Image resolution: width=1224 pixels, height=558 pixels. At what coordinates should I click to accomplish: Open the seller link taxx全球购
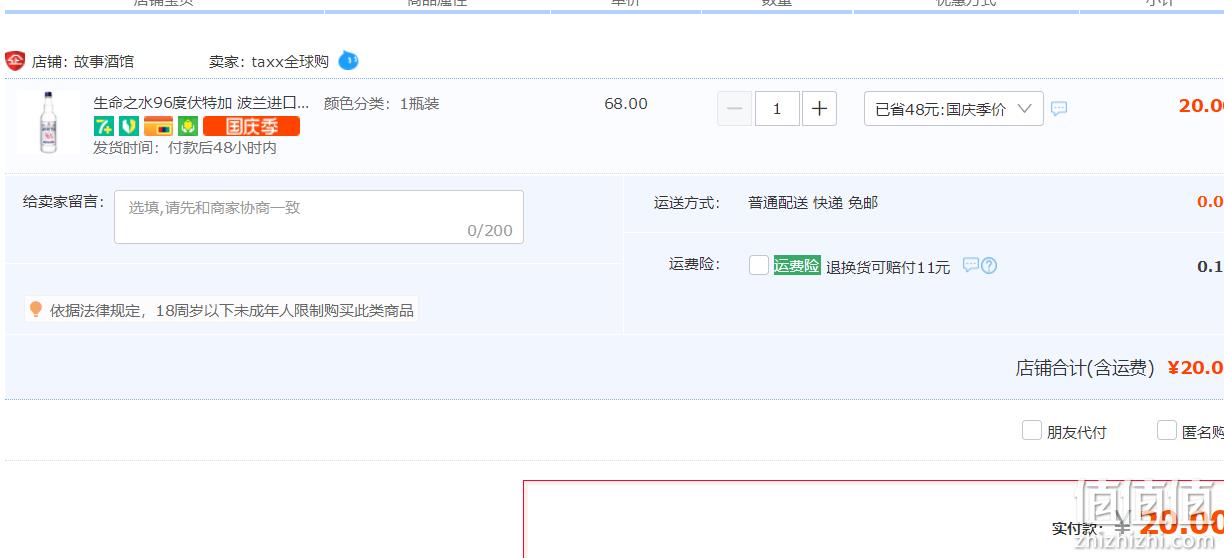click(x=290, y=61)
